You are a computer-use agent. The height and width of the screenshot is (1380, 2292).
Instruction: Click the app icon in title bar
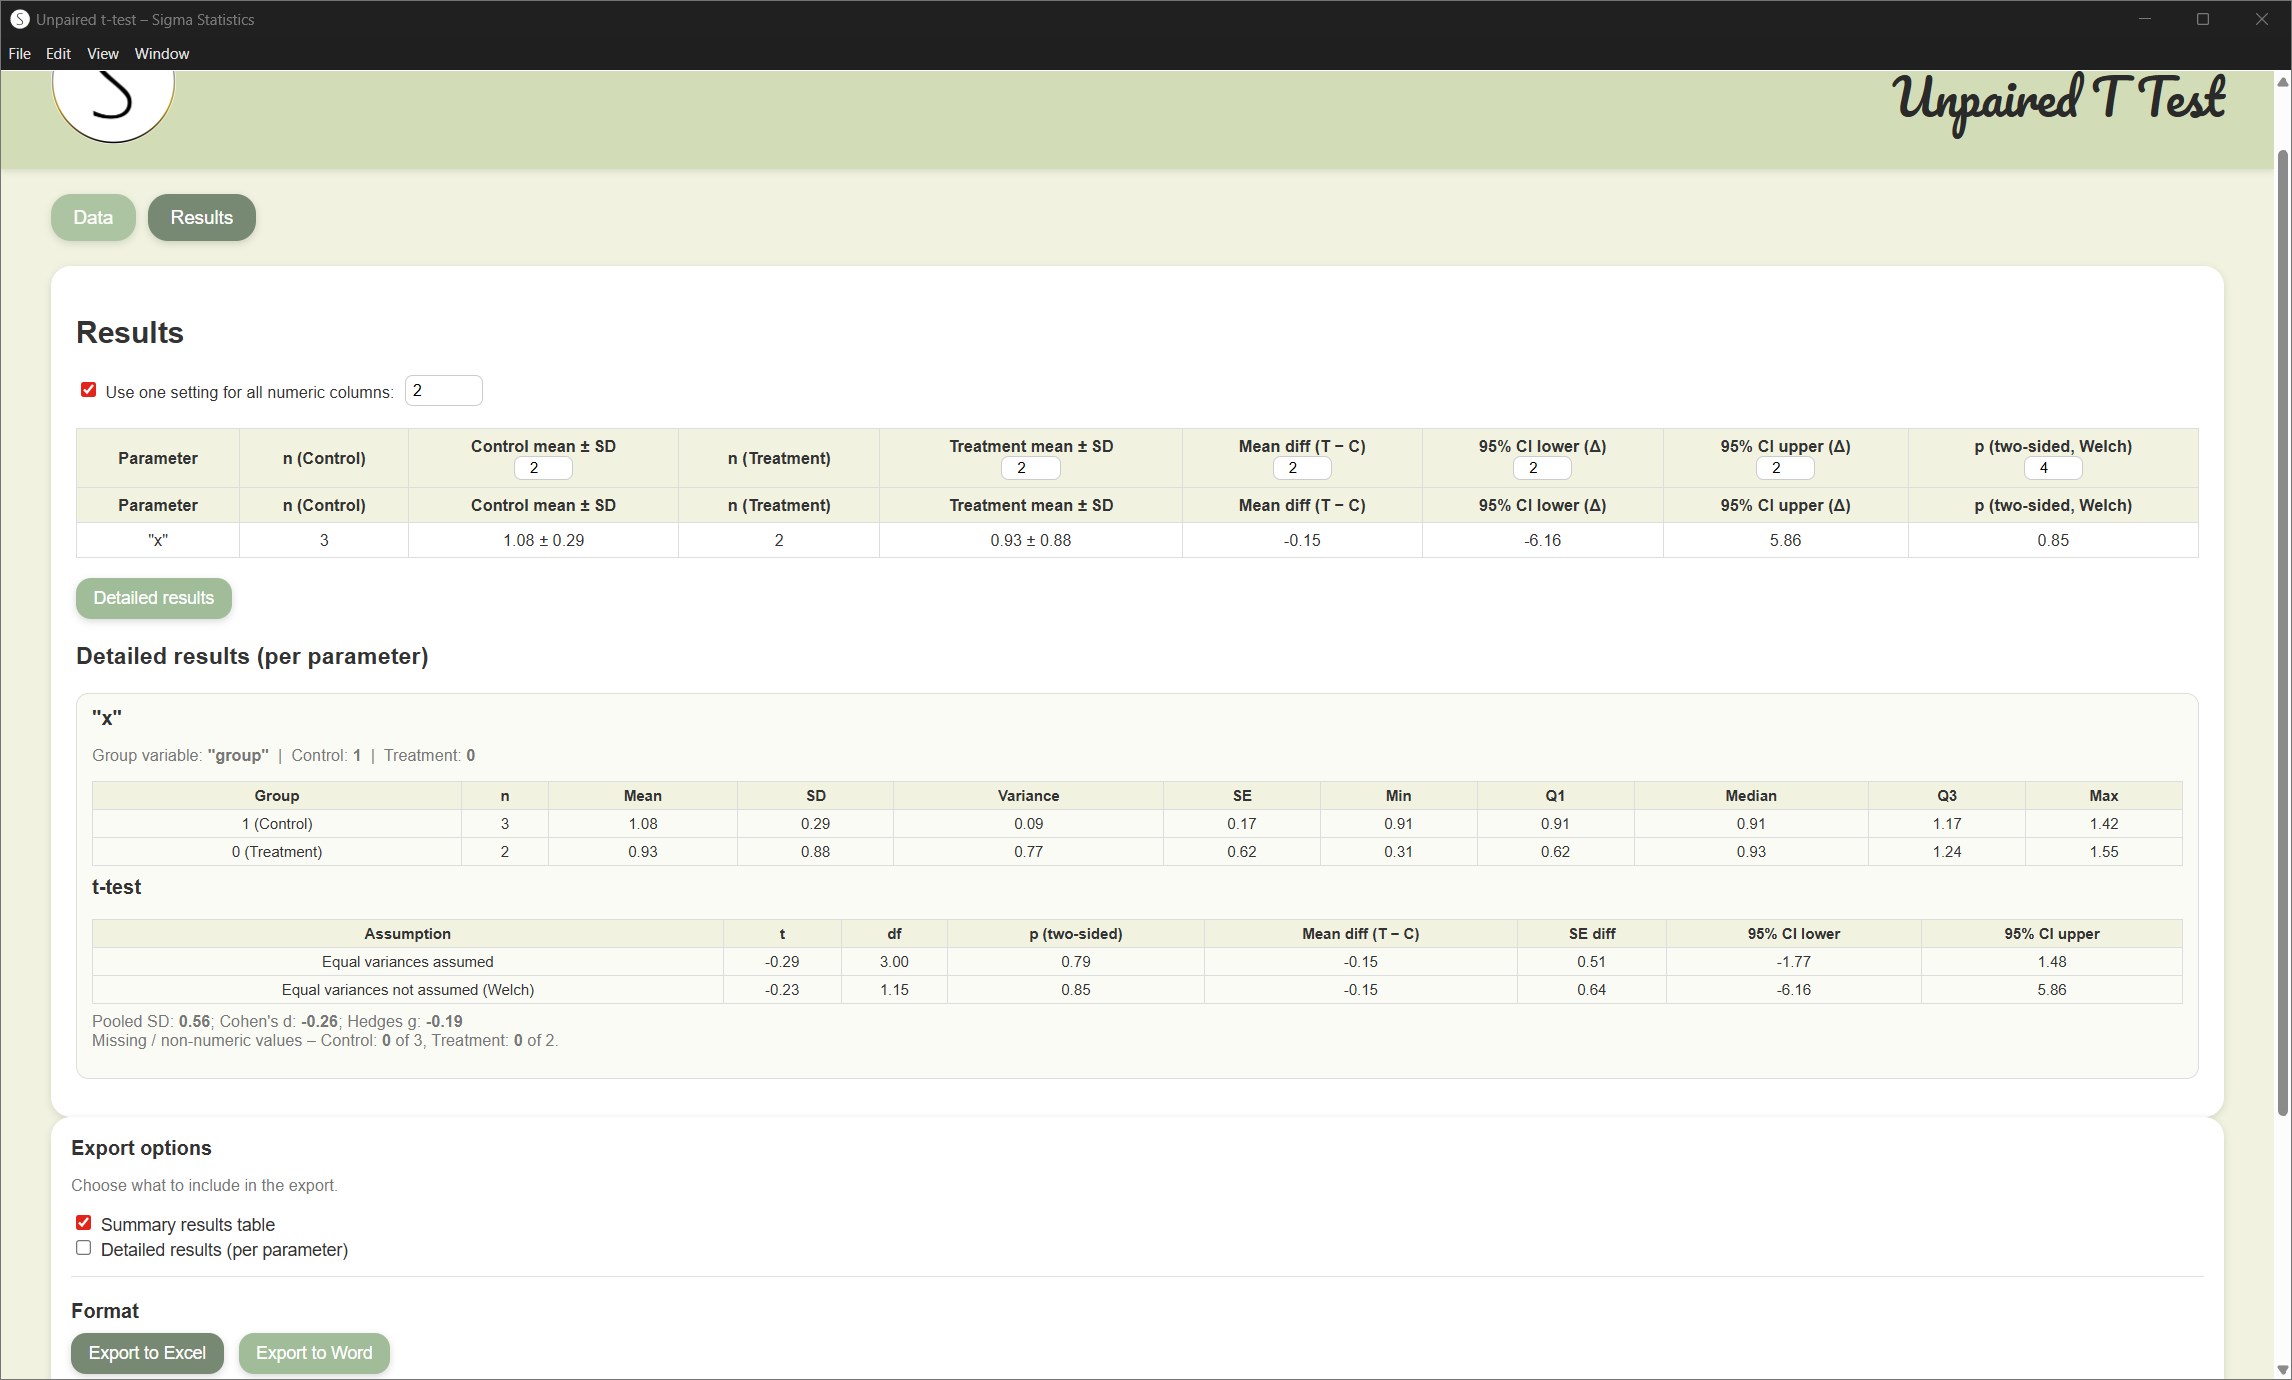[x=19, y=19]
